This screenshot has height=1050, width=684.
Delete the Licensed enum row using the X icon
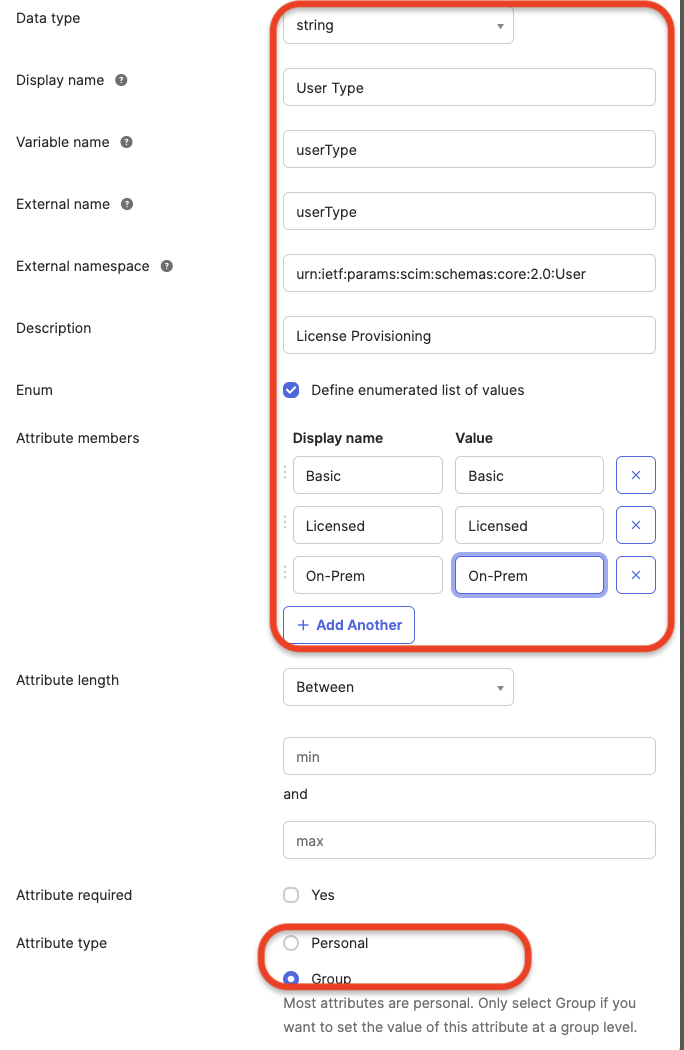(635, 525)
